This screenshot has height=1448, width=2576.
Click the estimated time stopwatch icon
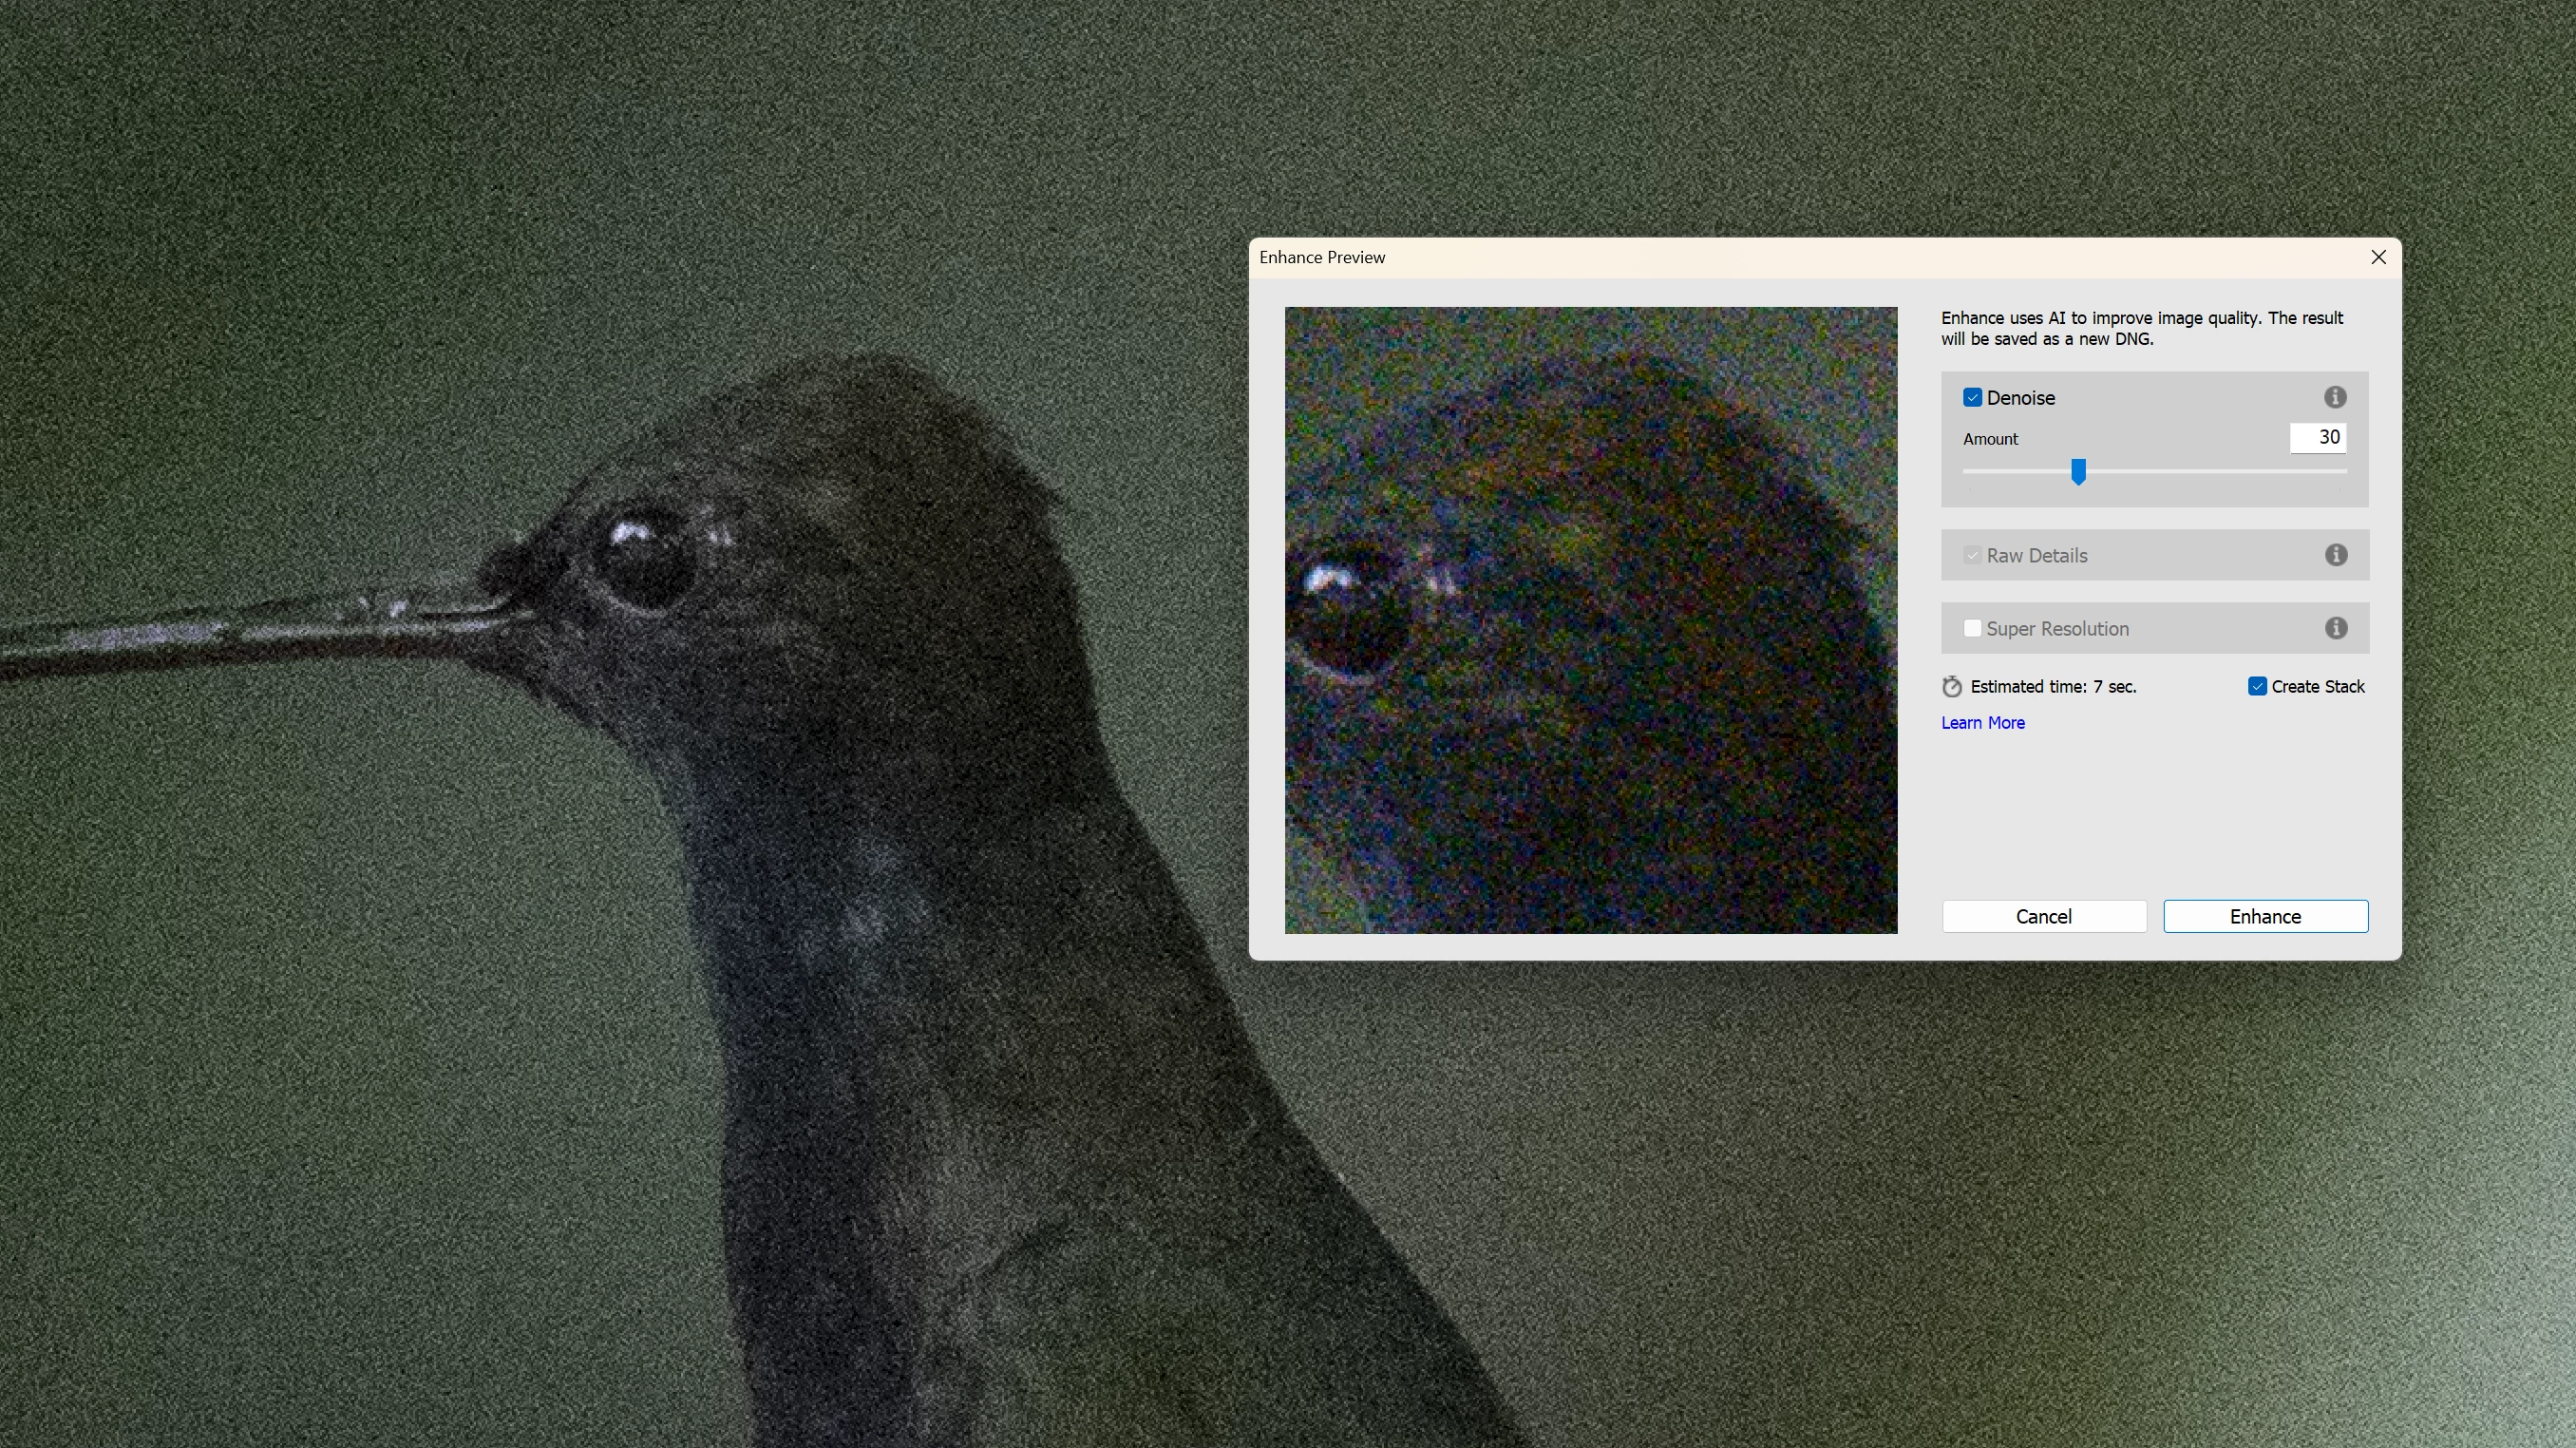coord(1951,687)
